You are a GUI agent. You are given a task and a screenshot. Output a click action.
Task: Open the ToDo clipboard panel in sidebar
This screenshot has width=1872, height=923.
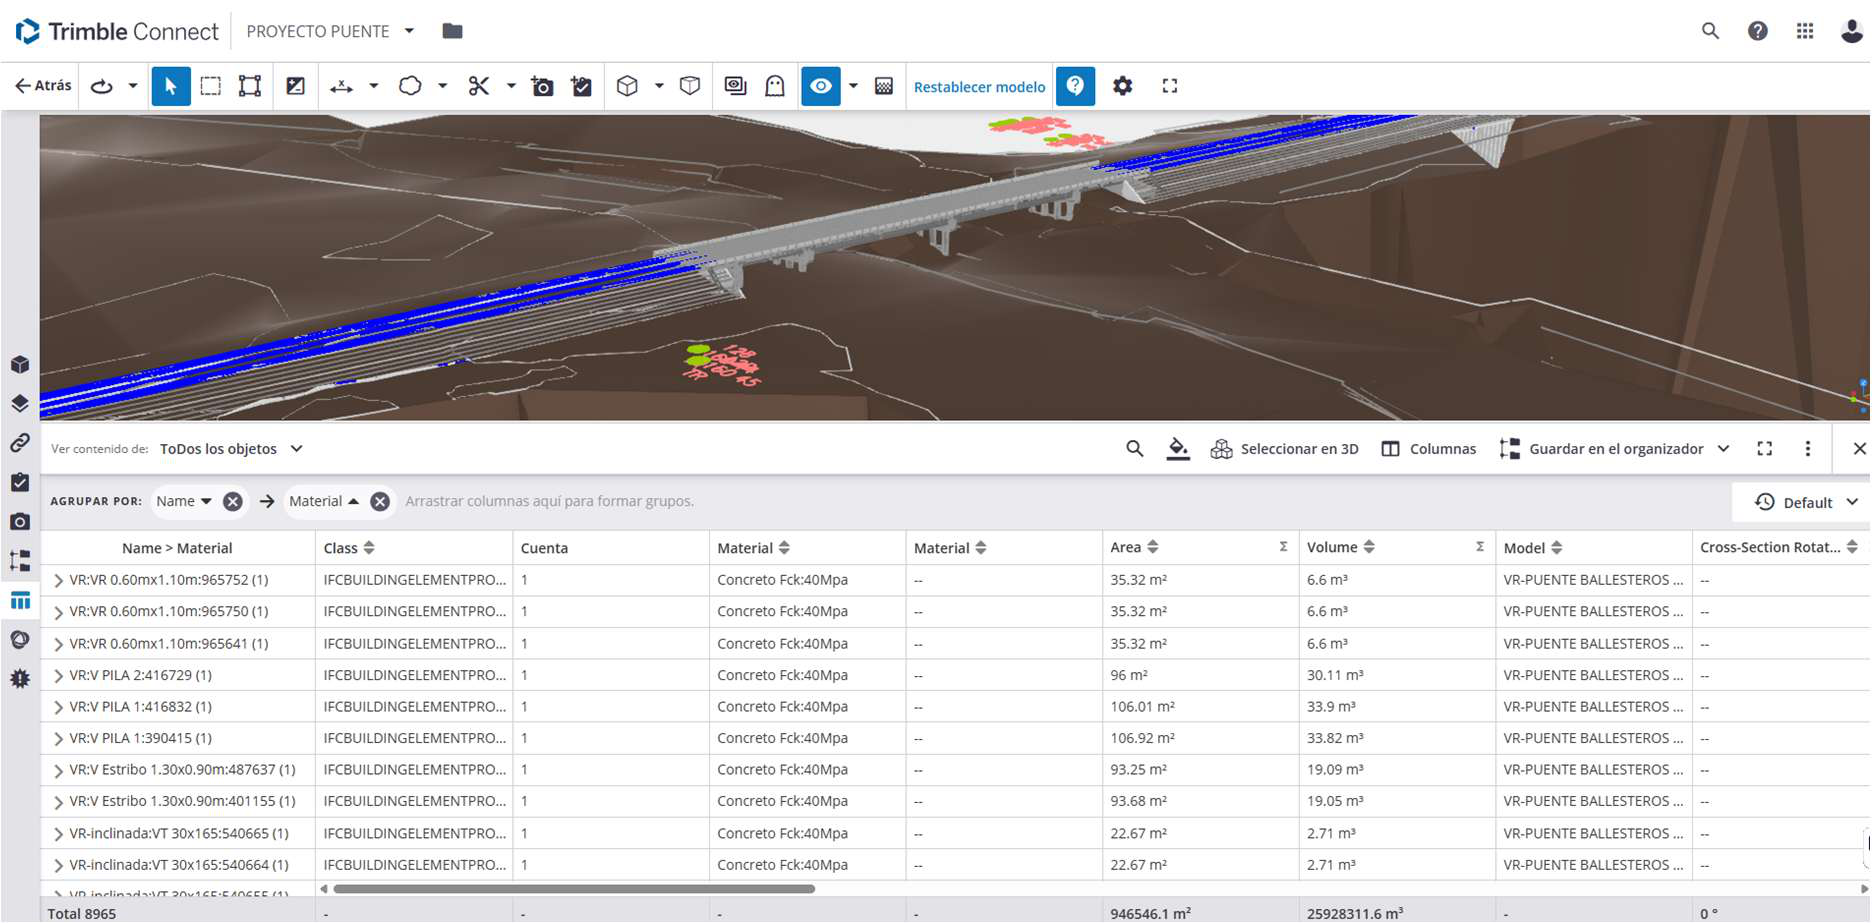point(19,482)
